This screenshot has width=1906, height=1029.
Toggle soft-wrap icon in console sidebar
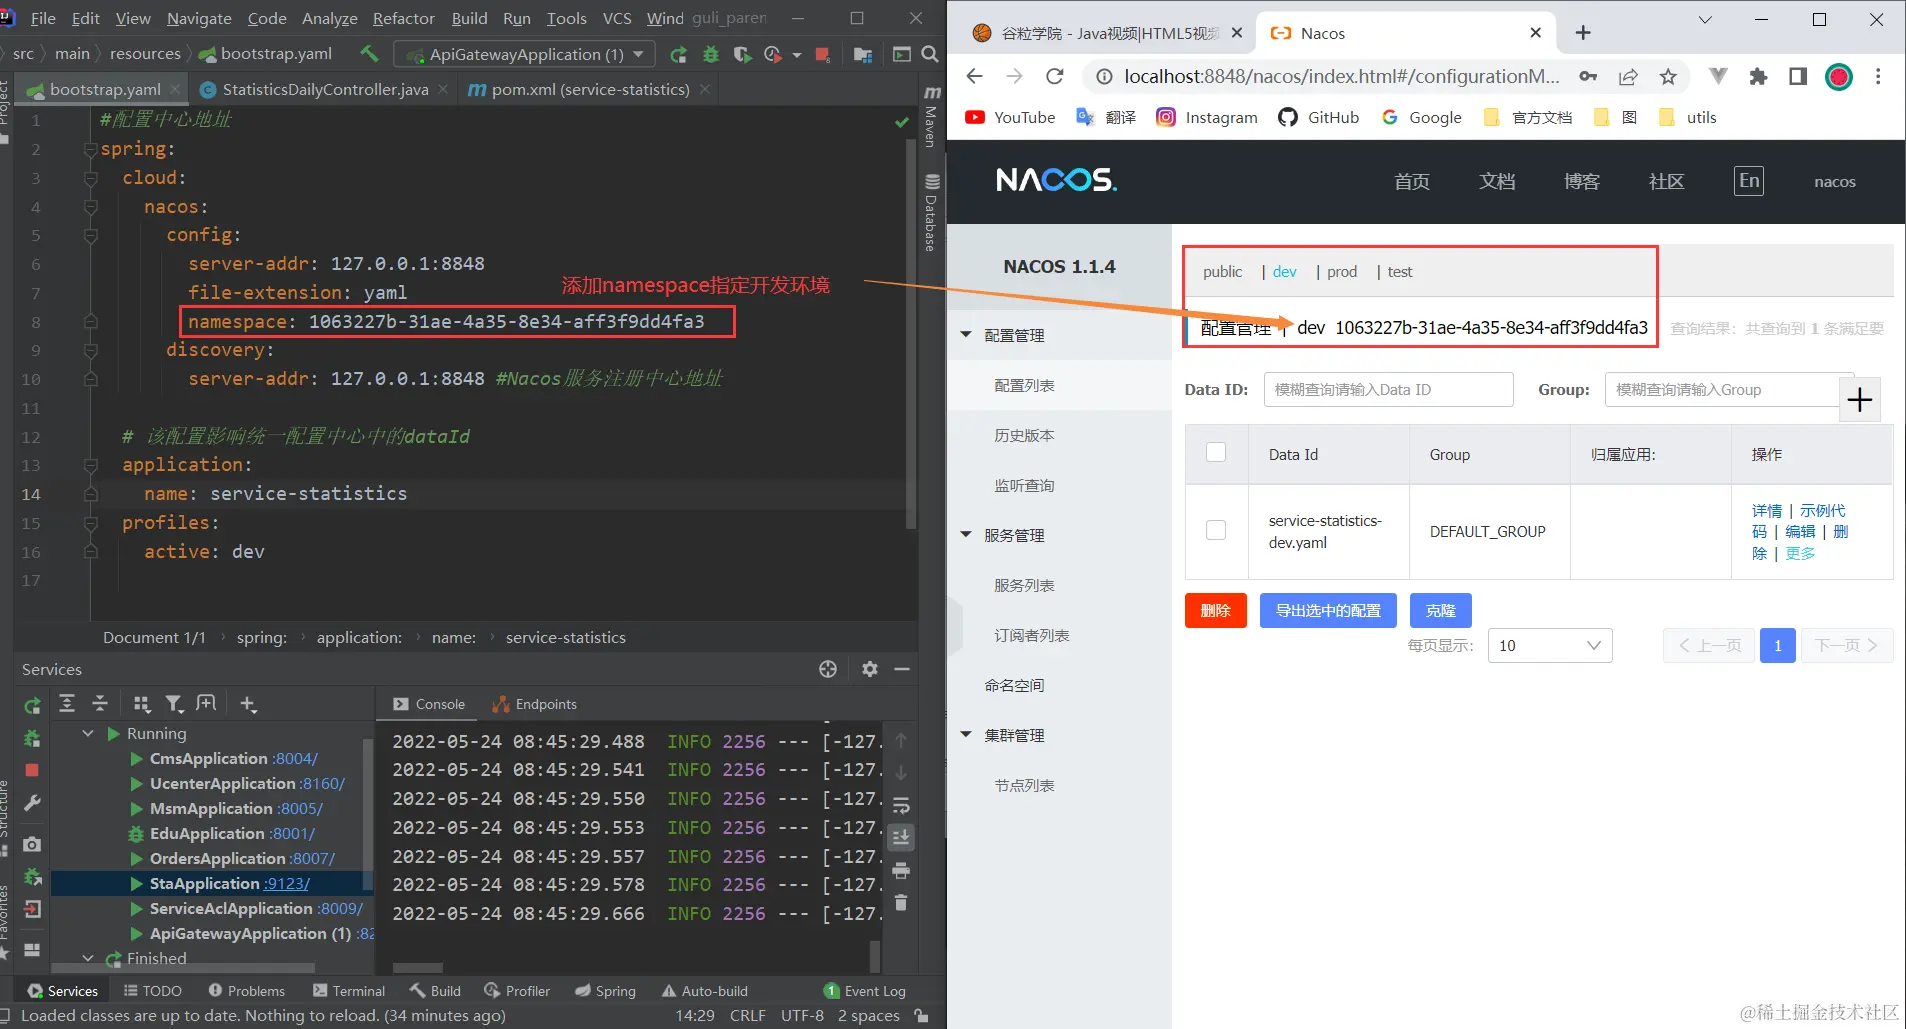tap(901, 805)
